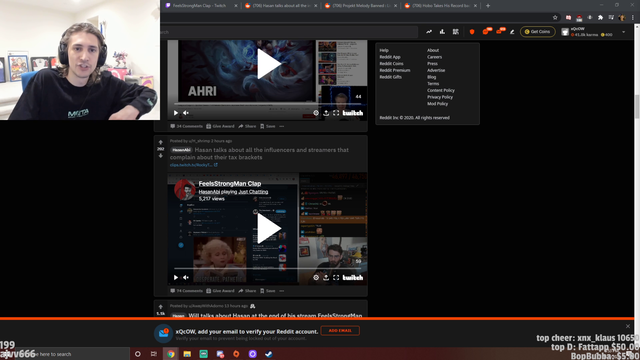Screen dimensions: 640x360
Task: Upvote the Hasan tax brackets post
Action: click(x=160, y=142)
